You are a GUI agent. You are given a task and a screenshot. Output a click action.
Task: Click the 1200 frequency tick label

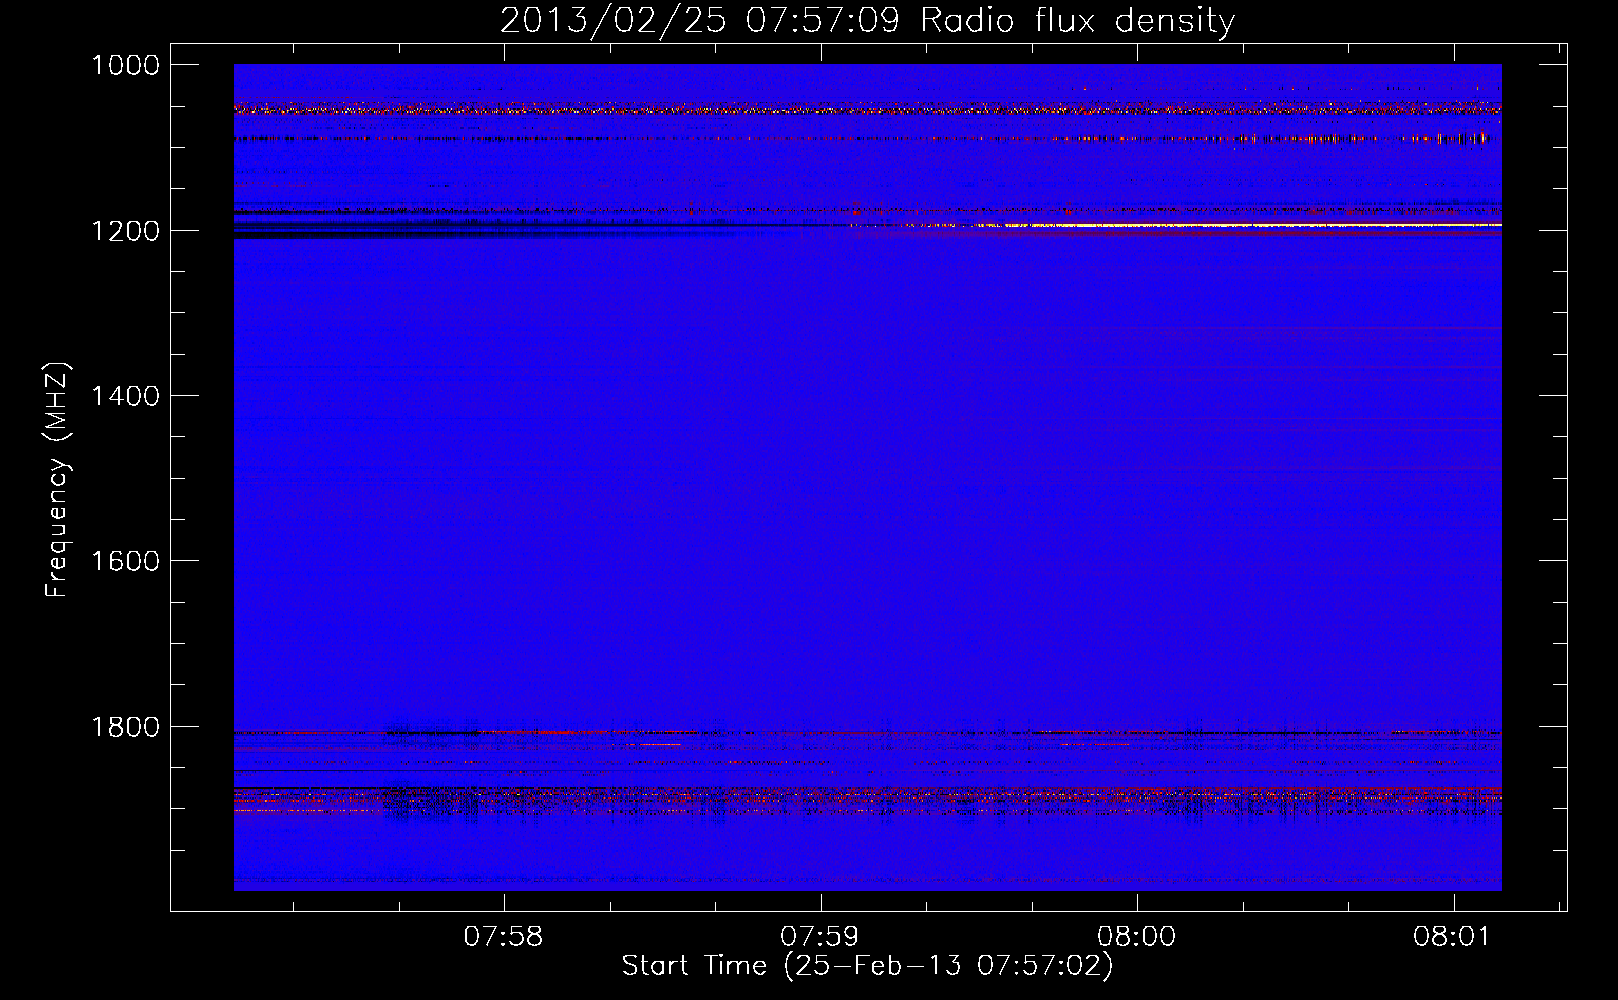click(125, 231)
